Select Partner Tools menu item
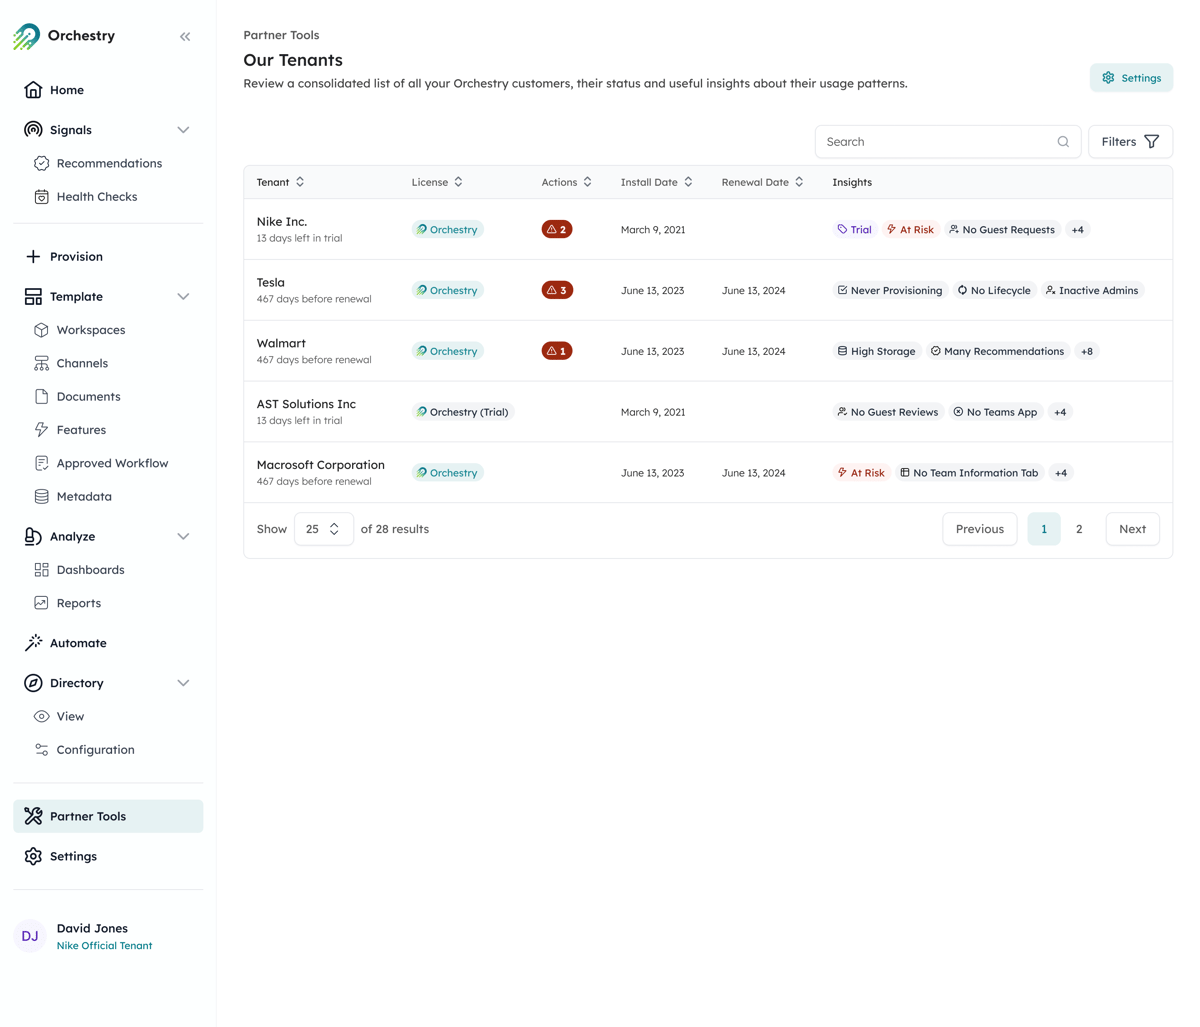This screenshot has width=1200, height=1027. tap(108, 816)
